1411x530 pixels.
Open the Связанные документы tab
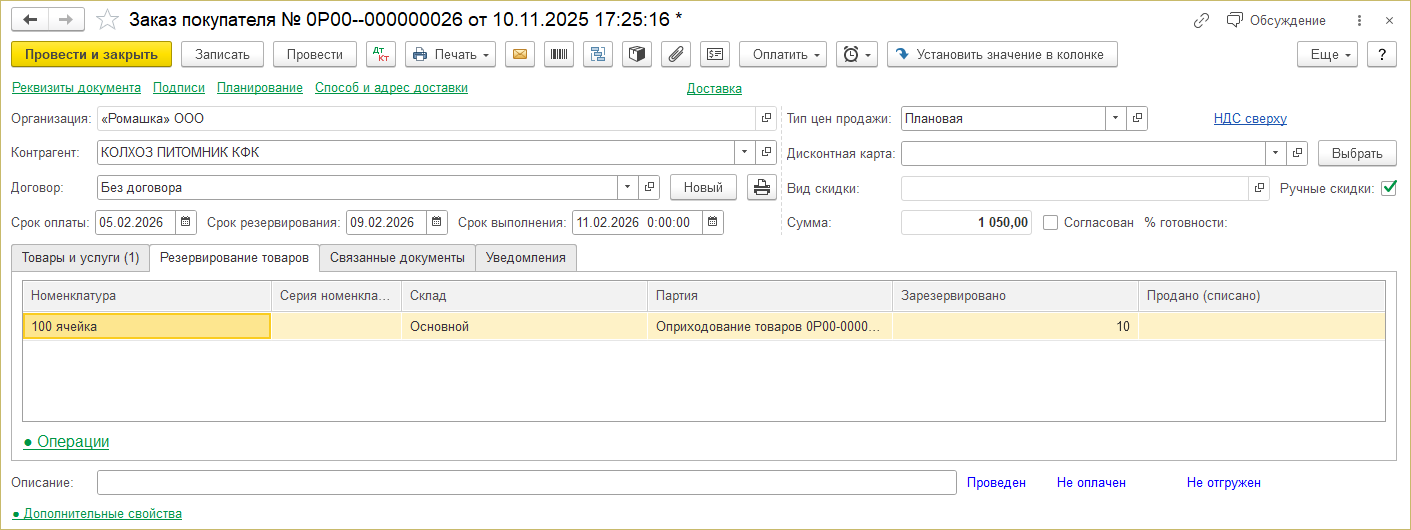tap(397, 257)
